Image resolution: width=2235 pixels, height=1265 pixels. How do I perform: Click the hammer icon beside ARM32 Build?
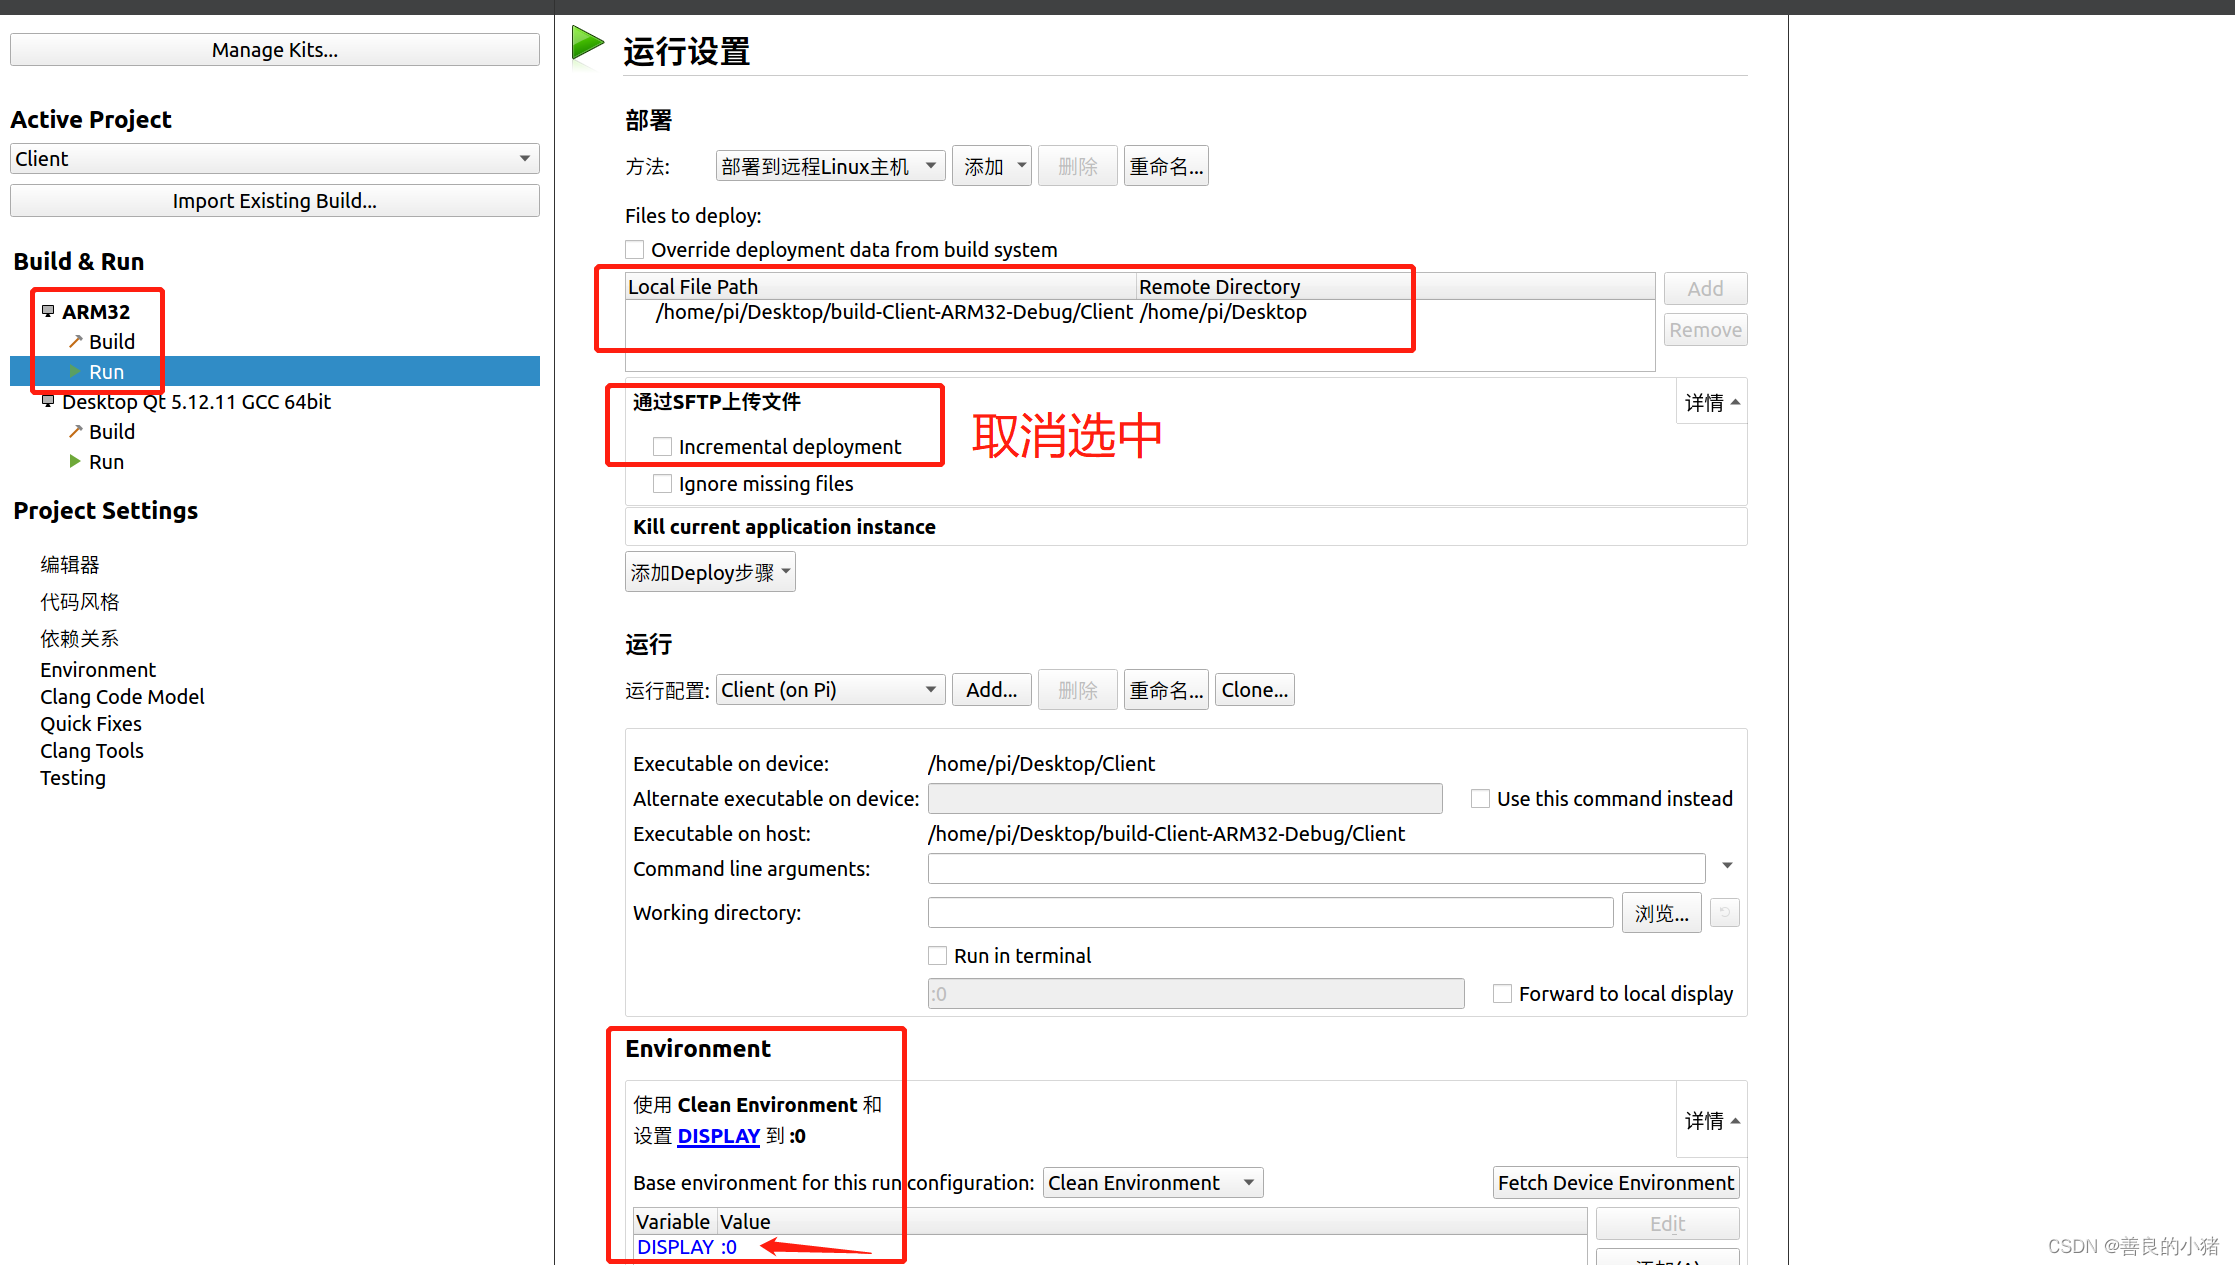coord(75,342)
